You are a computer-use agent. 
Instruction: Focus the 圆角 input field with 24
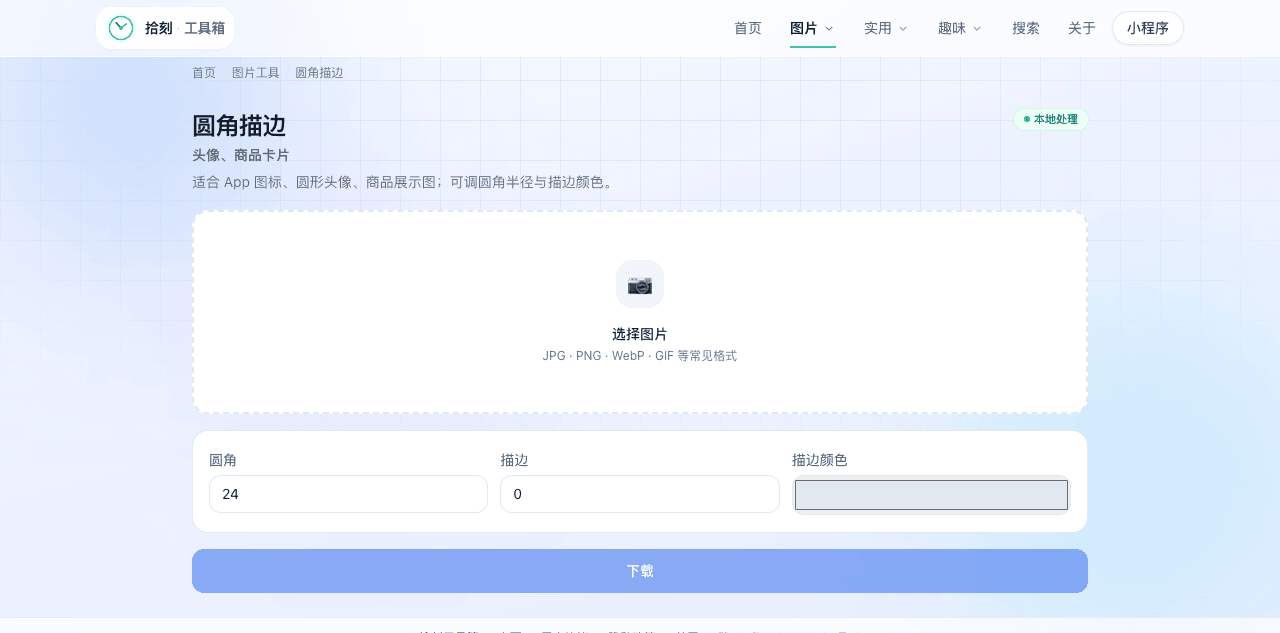(x=348, y=494)
